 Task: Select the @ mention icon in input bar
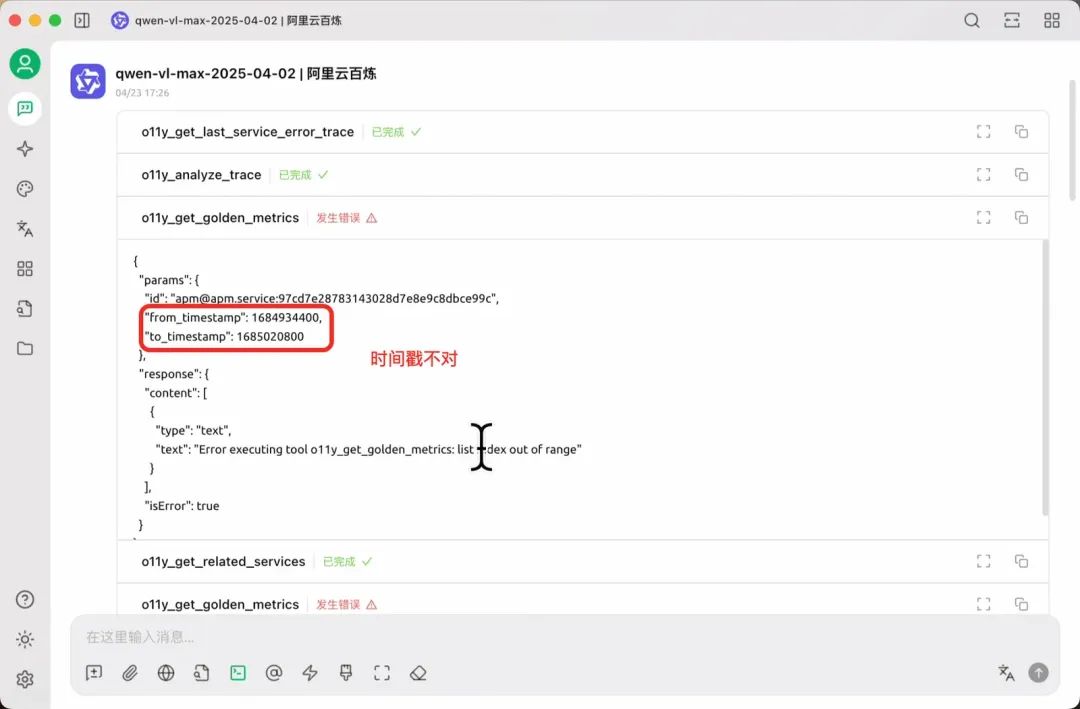click(x=274, y=673)
